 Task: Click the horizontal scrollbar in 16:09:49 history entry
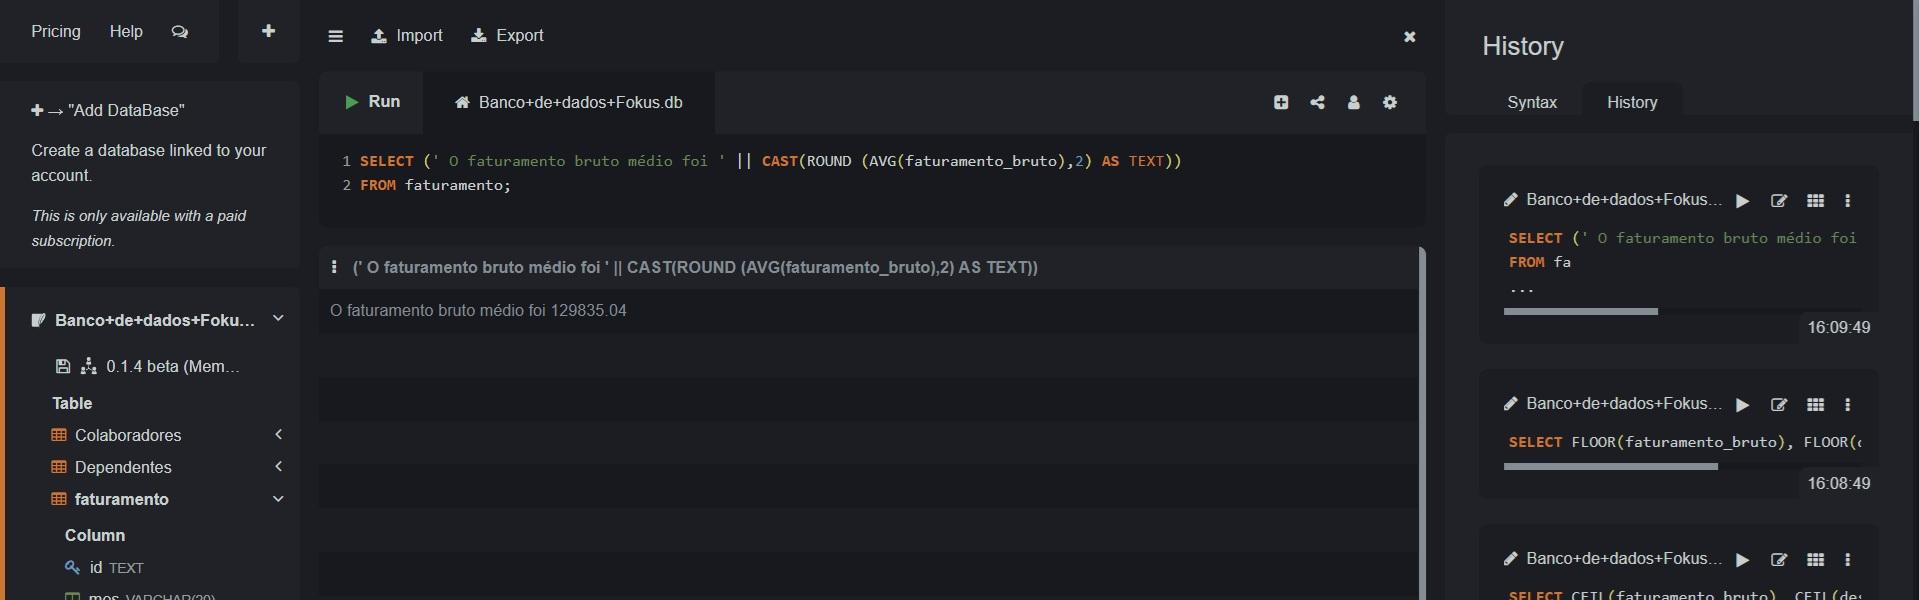[x=1580, y=312]
